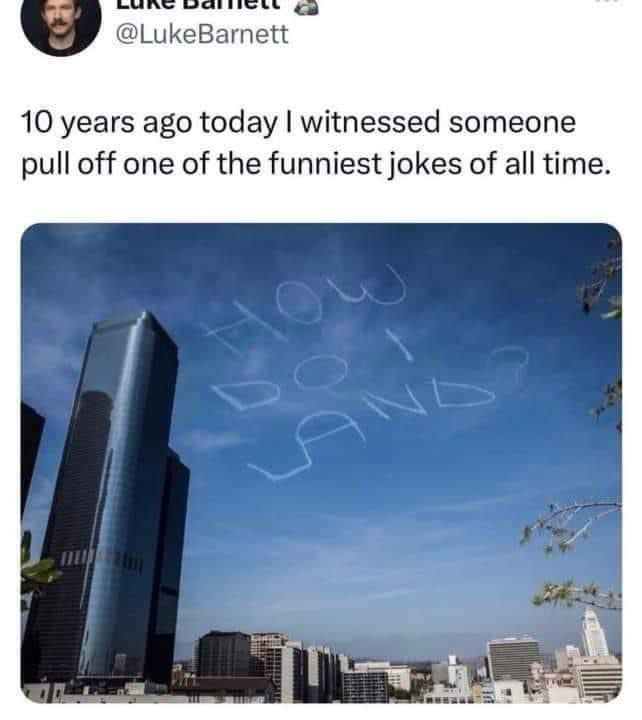Click the word LAND in the skywriting
The height and width of the screenshot is (720, 642).
pyautogui.click(x=372, y=429)
